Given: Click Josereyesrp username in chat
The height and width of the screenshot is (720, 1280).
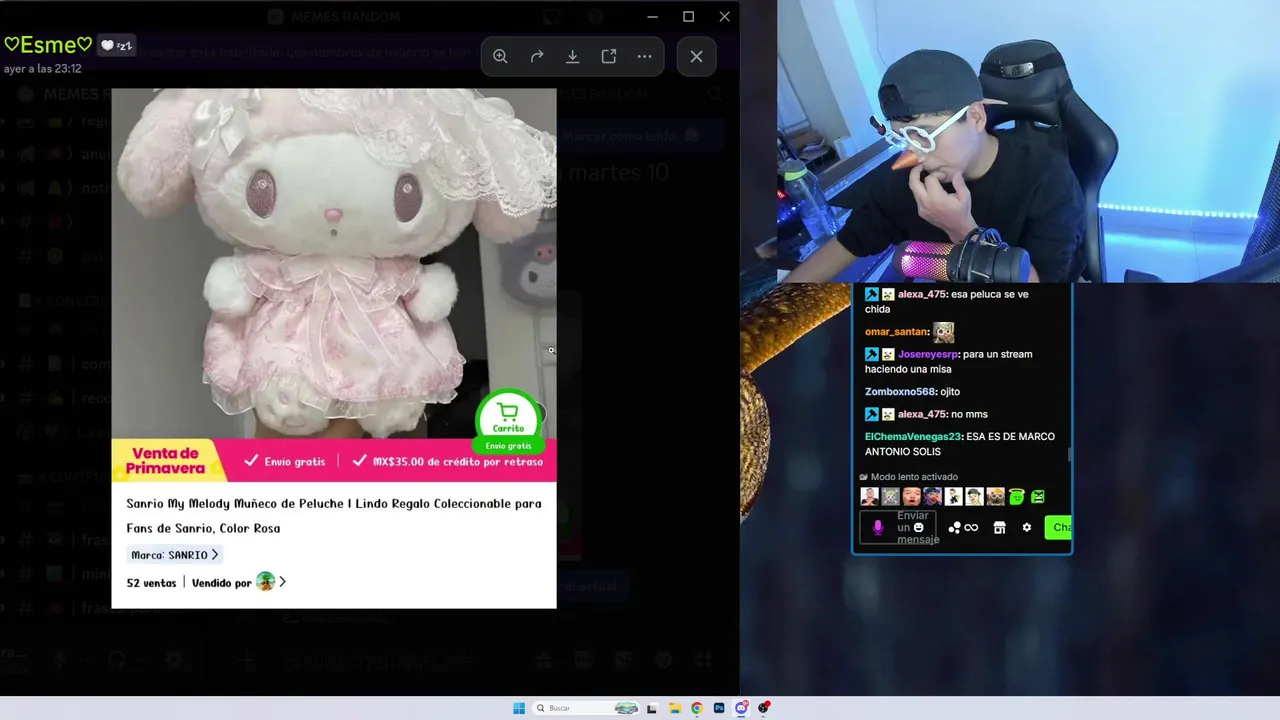Looking at the screenshot, I should 927,354.
